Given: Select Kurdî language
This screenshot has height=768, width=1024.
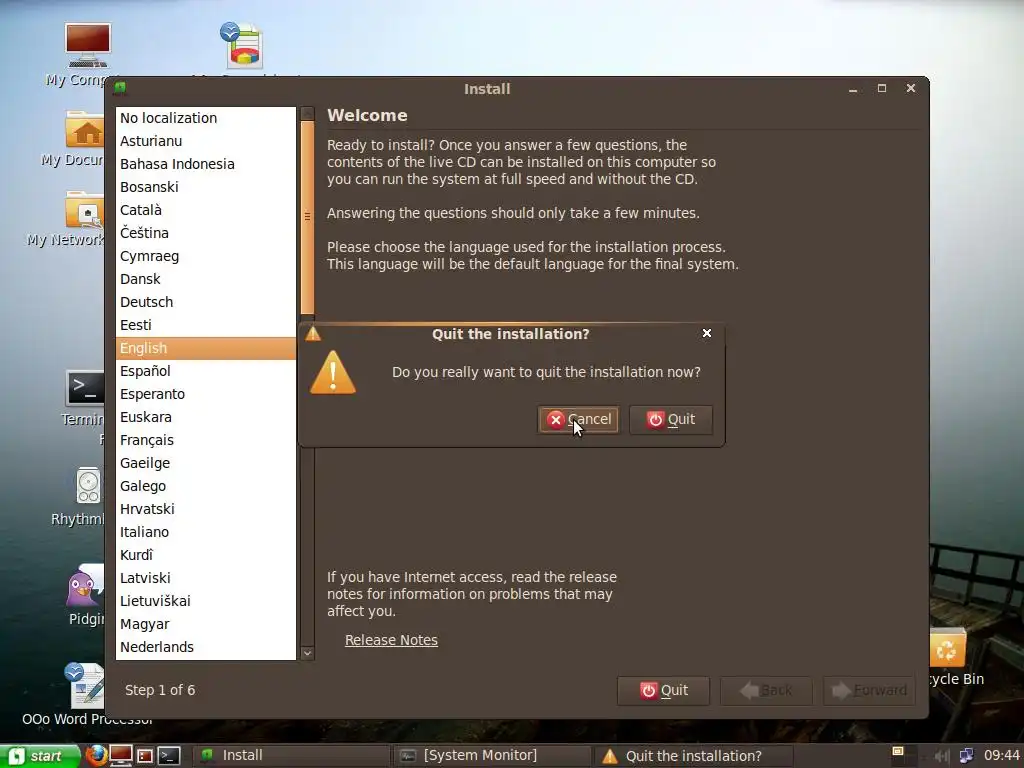Looking at the screenshot, I should (206, 555).
